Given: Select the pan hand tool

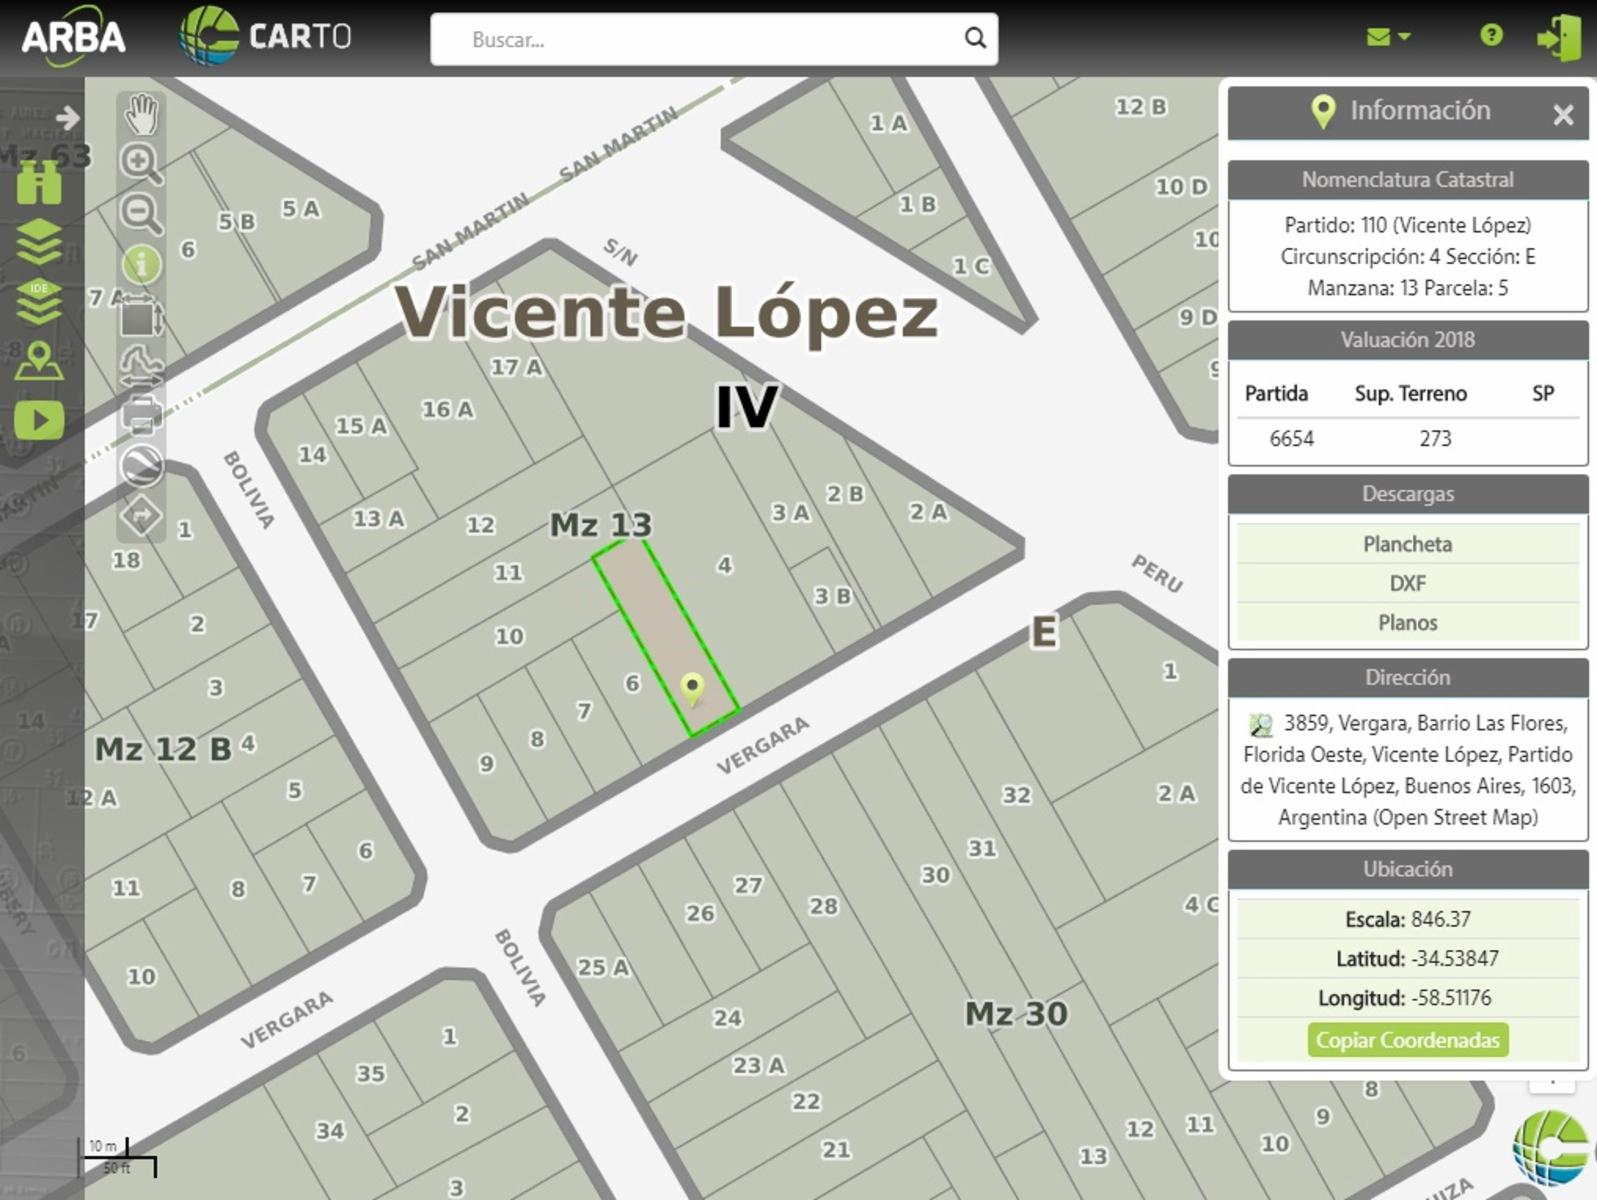Looking at the screenshot, I should (141, 114).
